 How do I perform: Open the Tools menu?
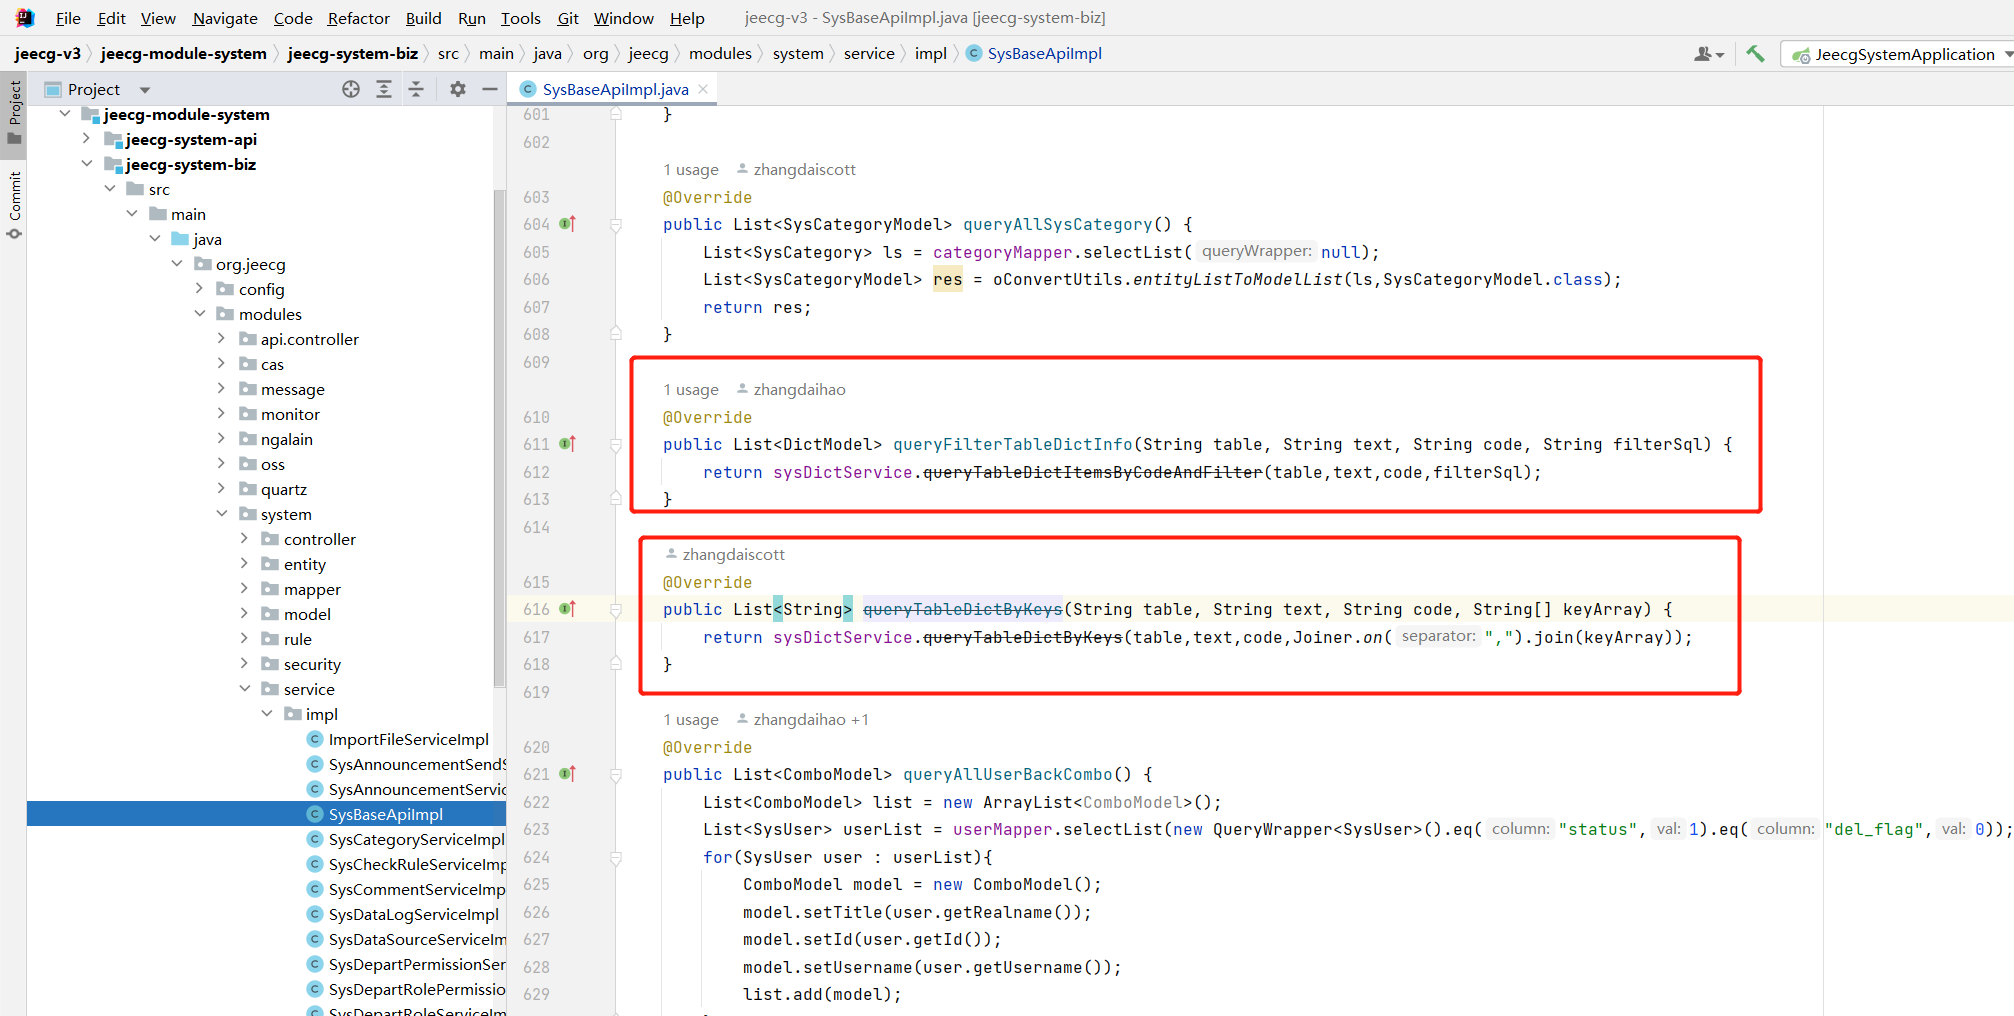(x=520, y=18)
